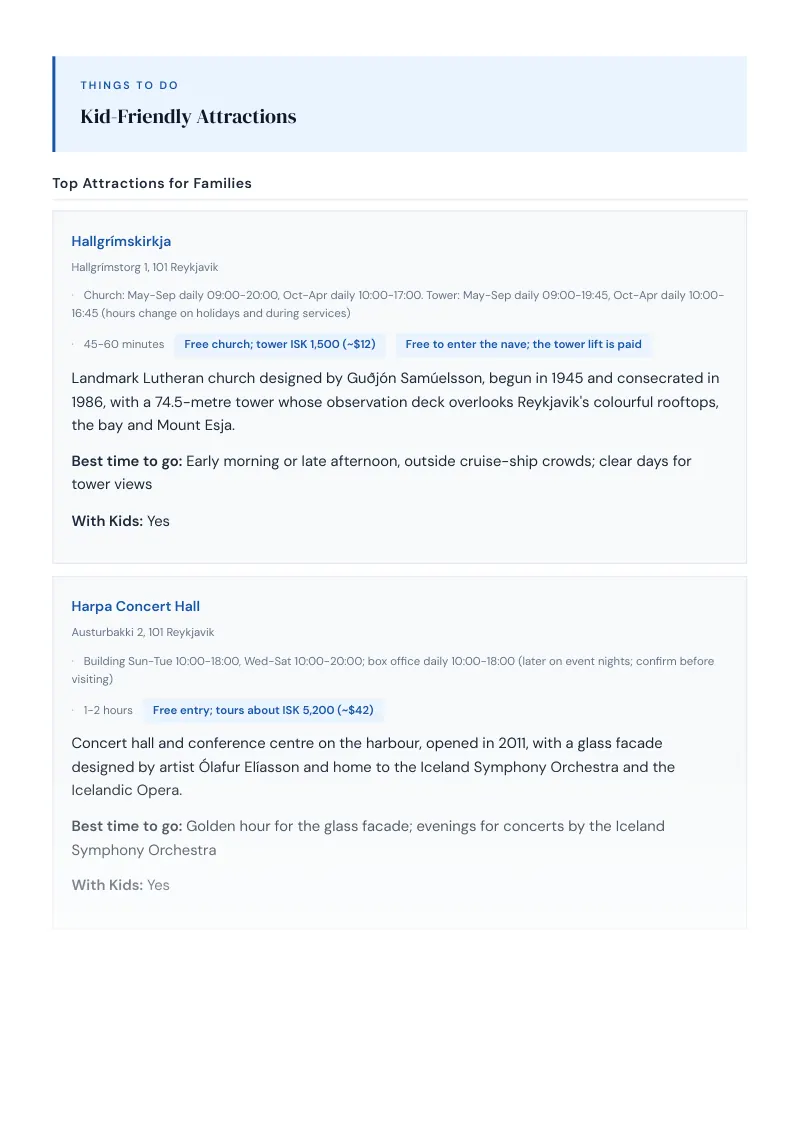Click the Harpa concert hall description paragraph
The image size is (800, 1132).
pyautogui.click(x=373, y=767)
